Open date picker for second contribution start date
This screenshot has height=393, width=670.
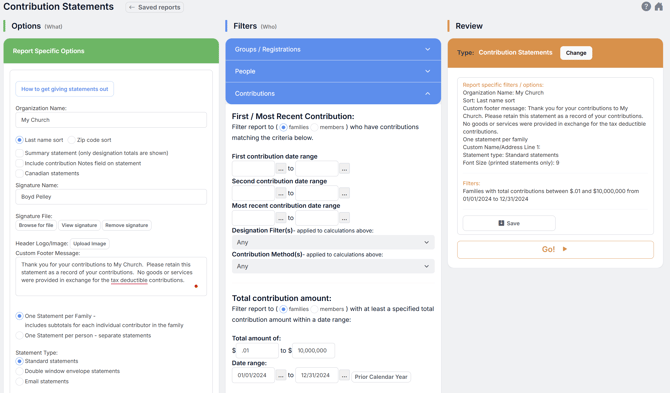(x=280, y=194)
